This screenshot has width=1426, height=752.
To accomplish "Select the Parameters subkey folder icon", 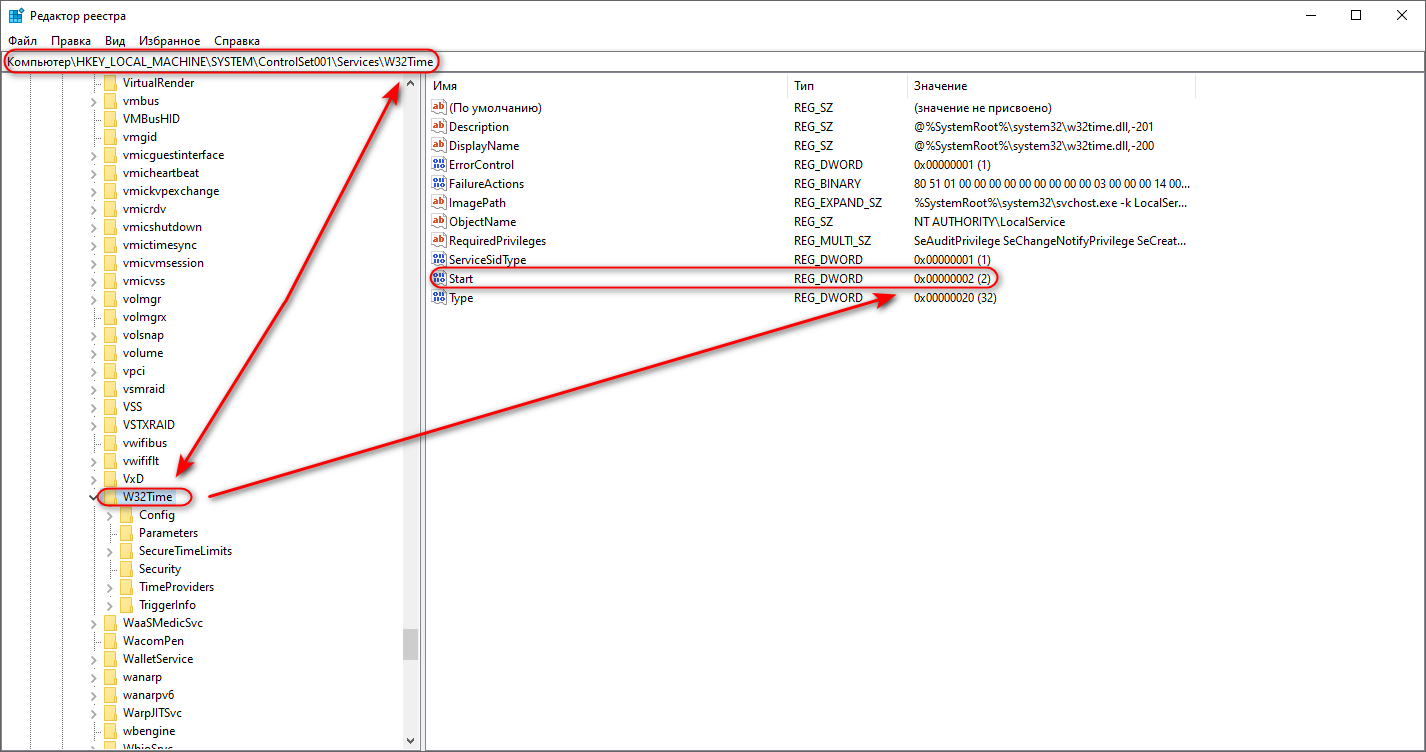I will [x=126, y=533].
